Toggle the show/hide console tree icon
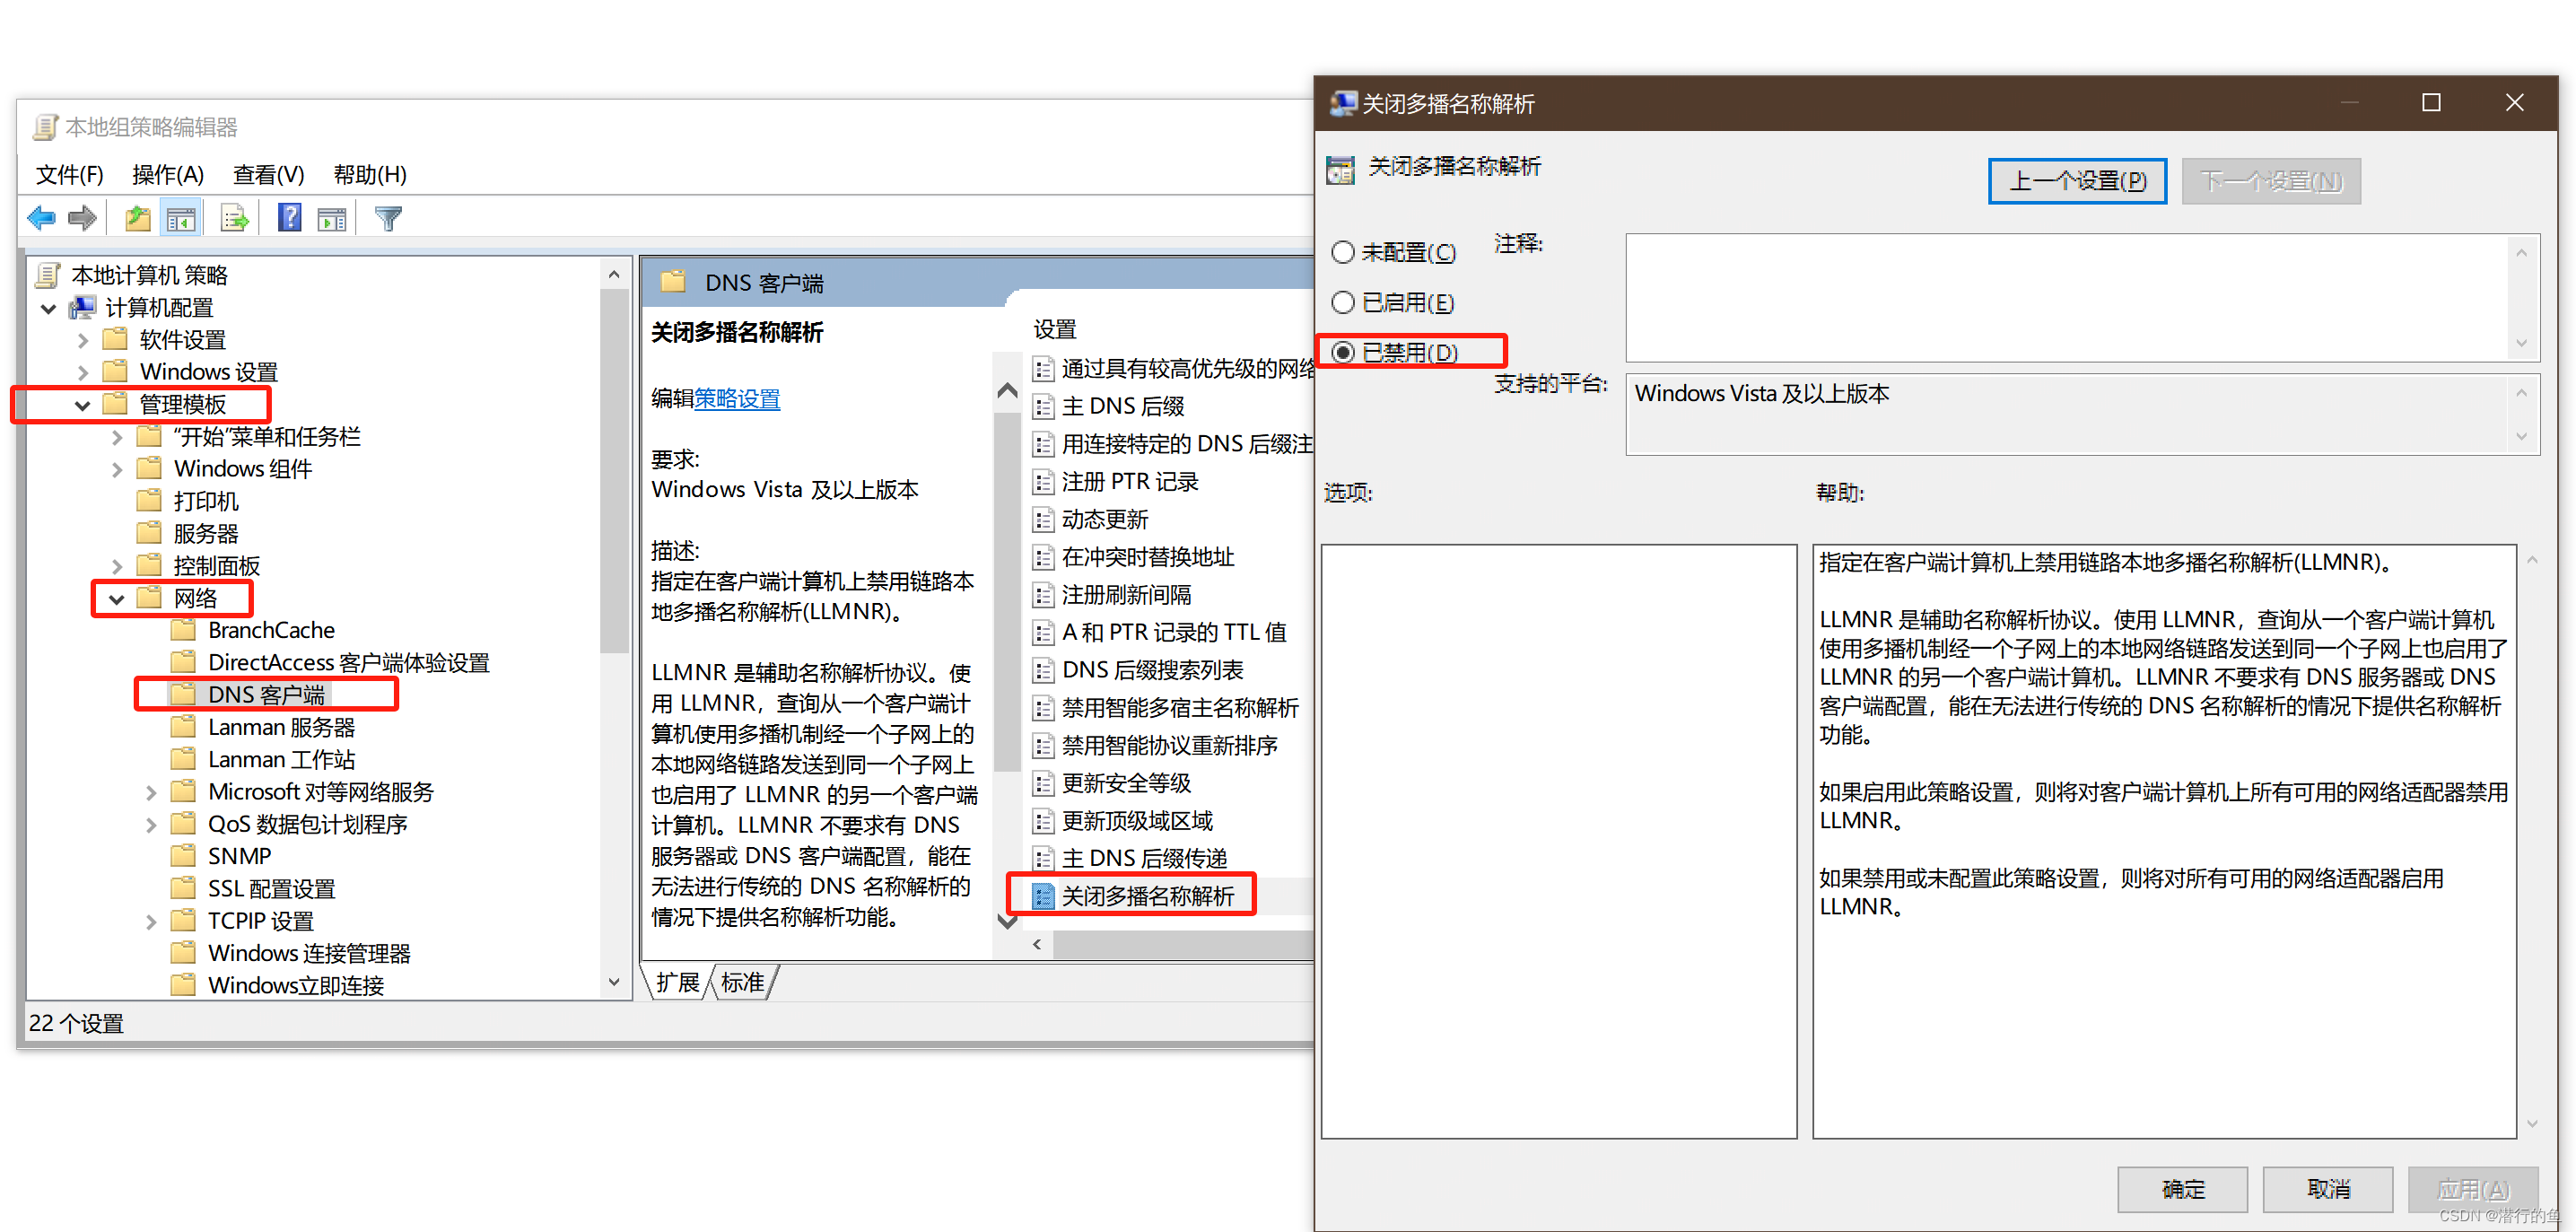The image size is (2576, 1232). [181, 218]
